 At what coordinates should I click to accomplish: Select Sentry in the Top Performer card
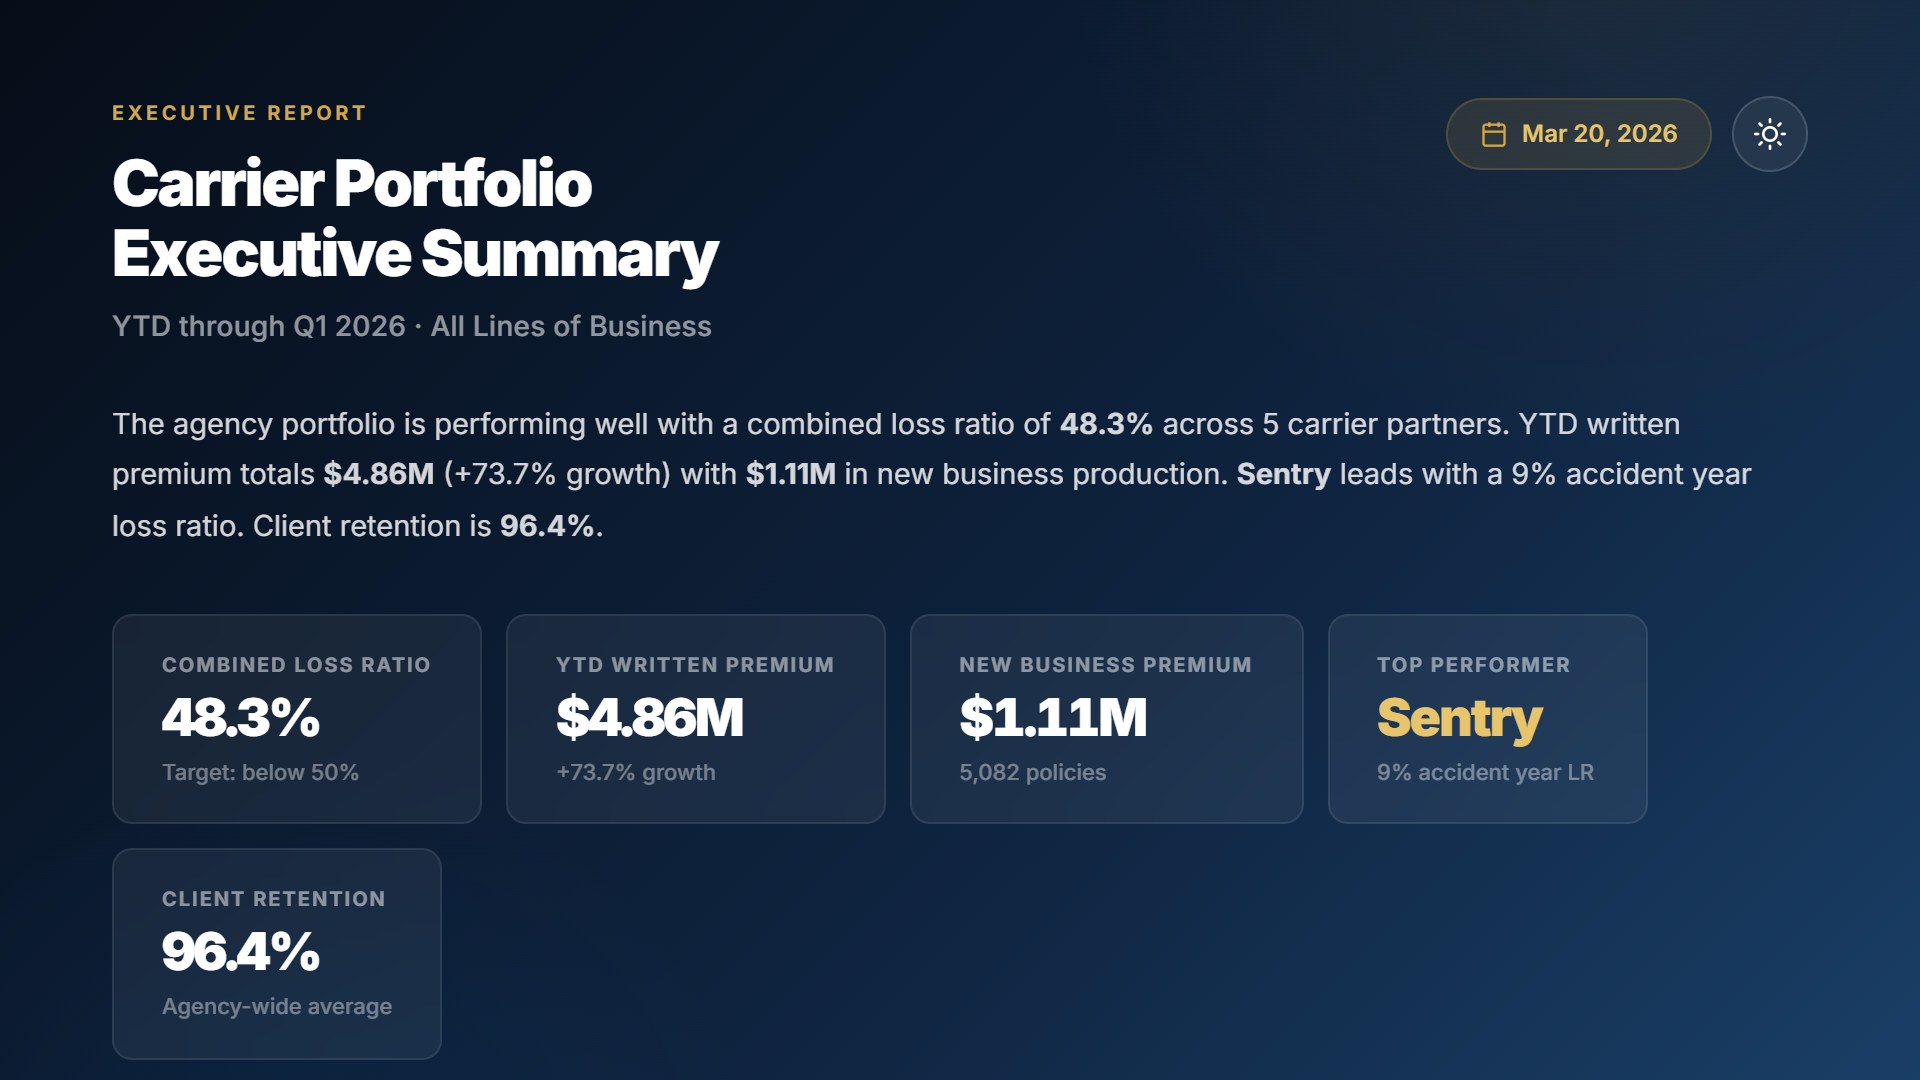pos(1459,716)
